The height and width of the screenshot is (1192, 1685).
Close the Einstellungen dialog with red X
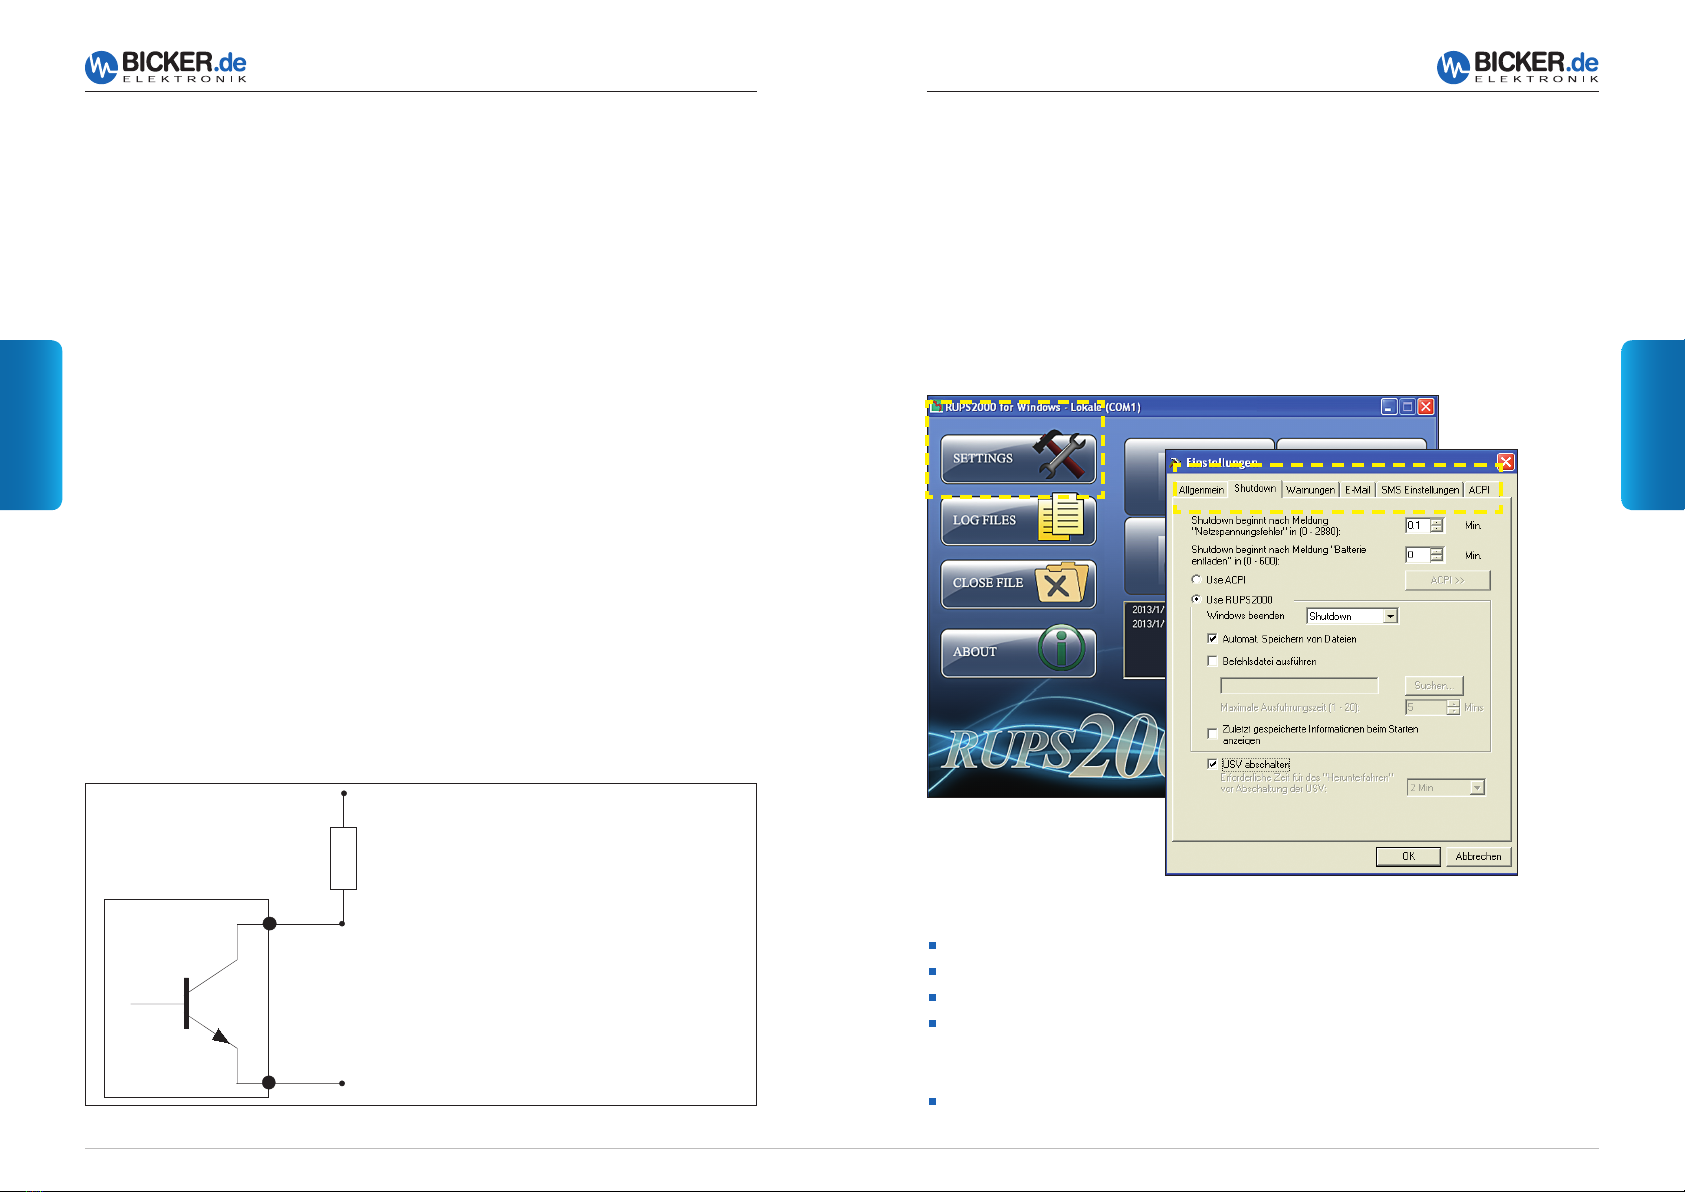[x=1505, y=462]
